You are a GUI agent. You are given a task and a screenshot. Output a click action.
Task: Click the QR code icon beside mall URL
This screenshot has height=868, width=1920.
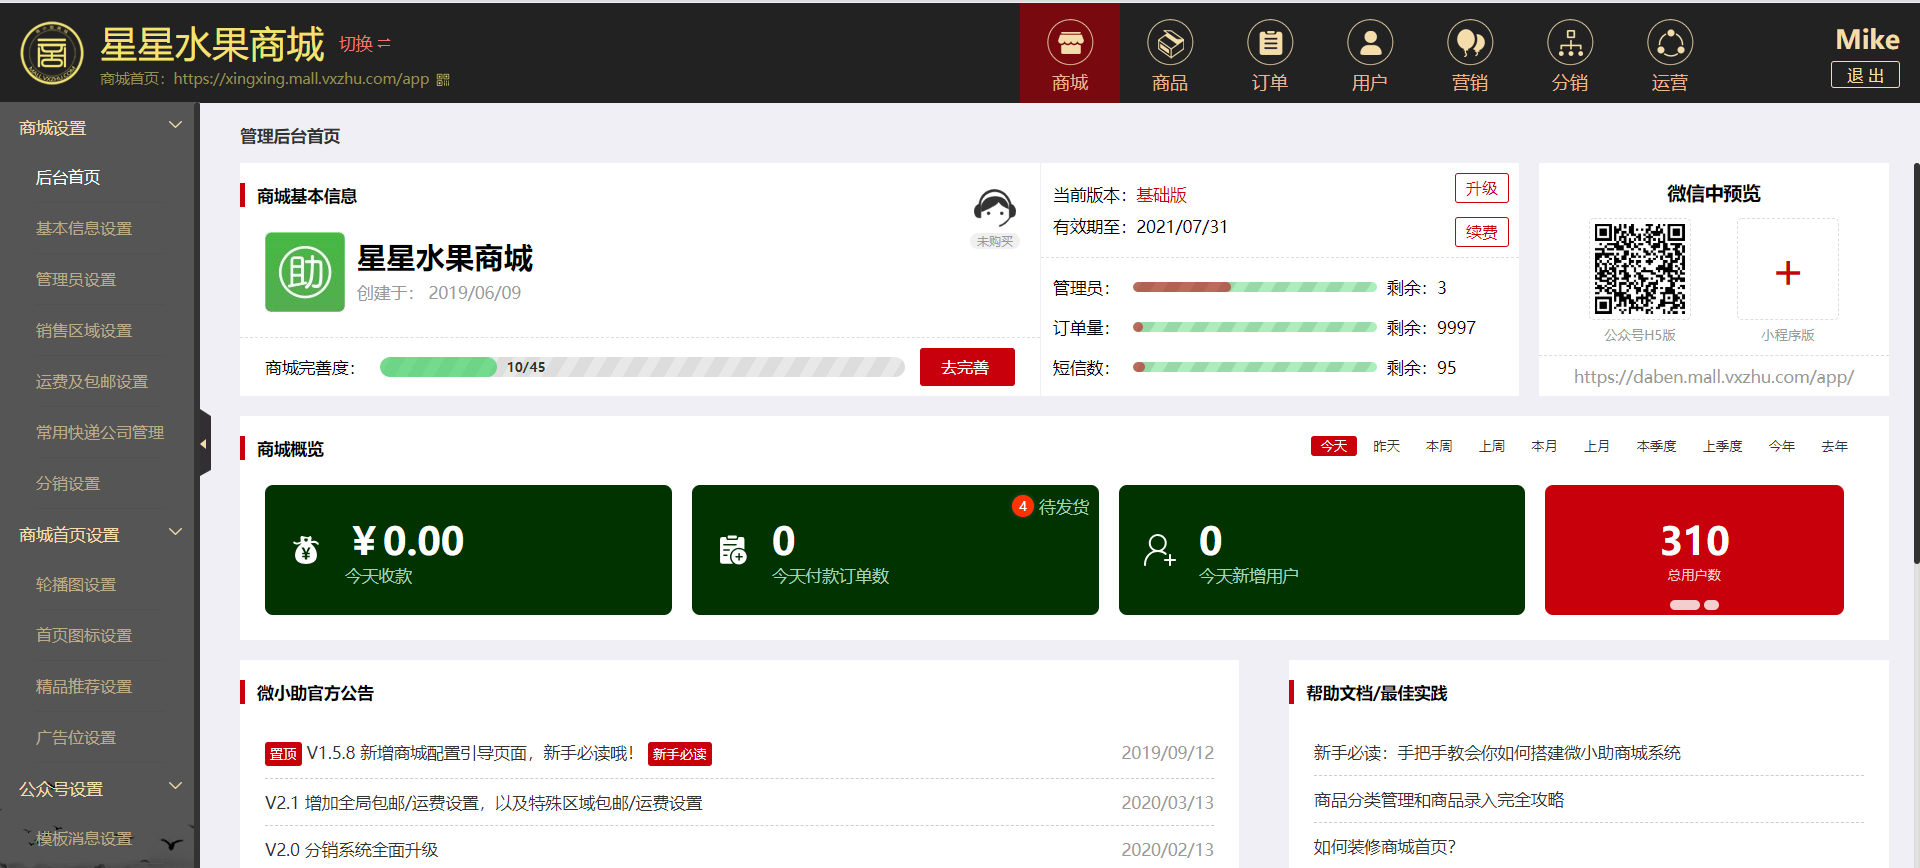coord(443,79)
